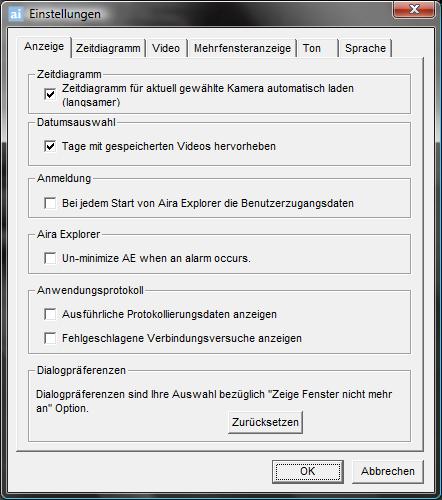Enable Benutzerzugangsdaten bei jedem Start checkbox
This screenshot has height=500, width=442.
(50, 203)
